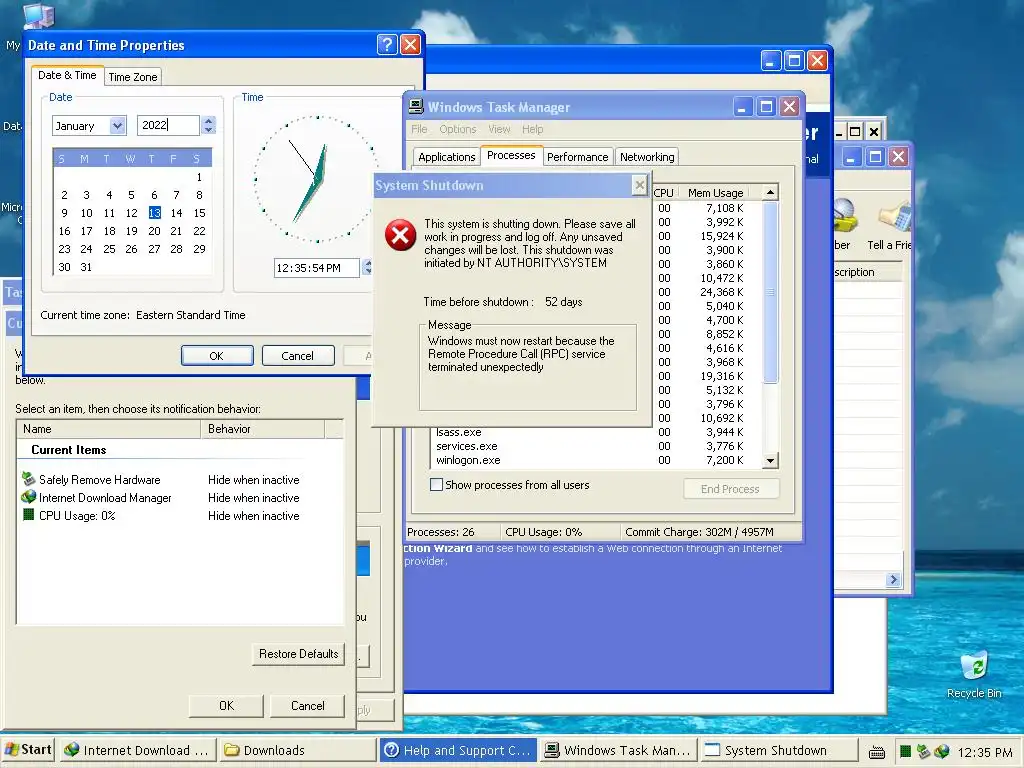Open Downloads folder taskbar button

(297, 750)
